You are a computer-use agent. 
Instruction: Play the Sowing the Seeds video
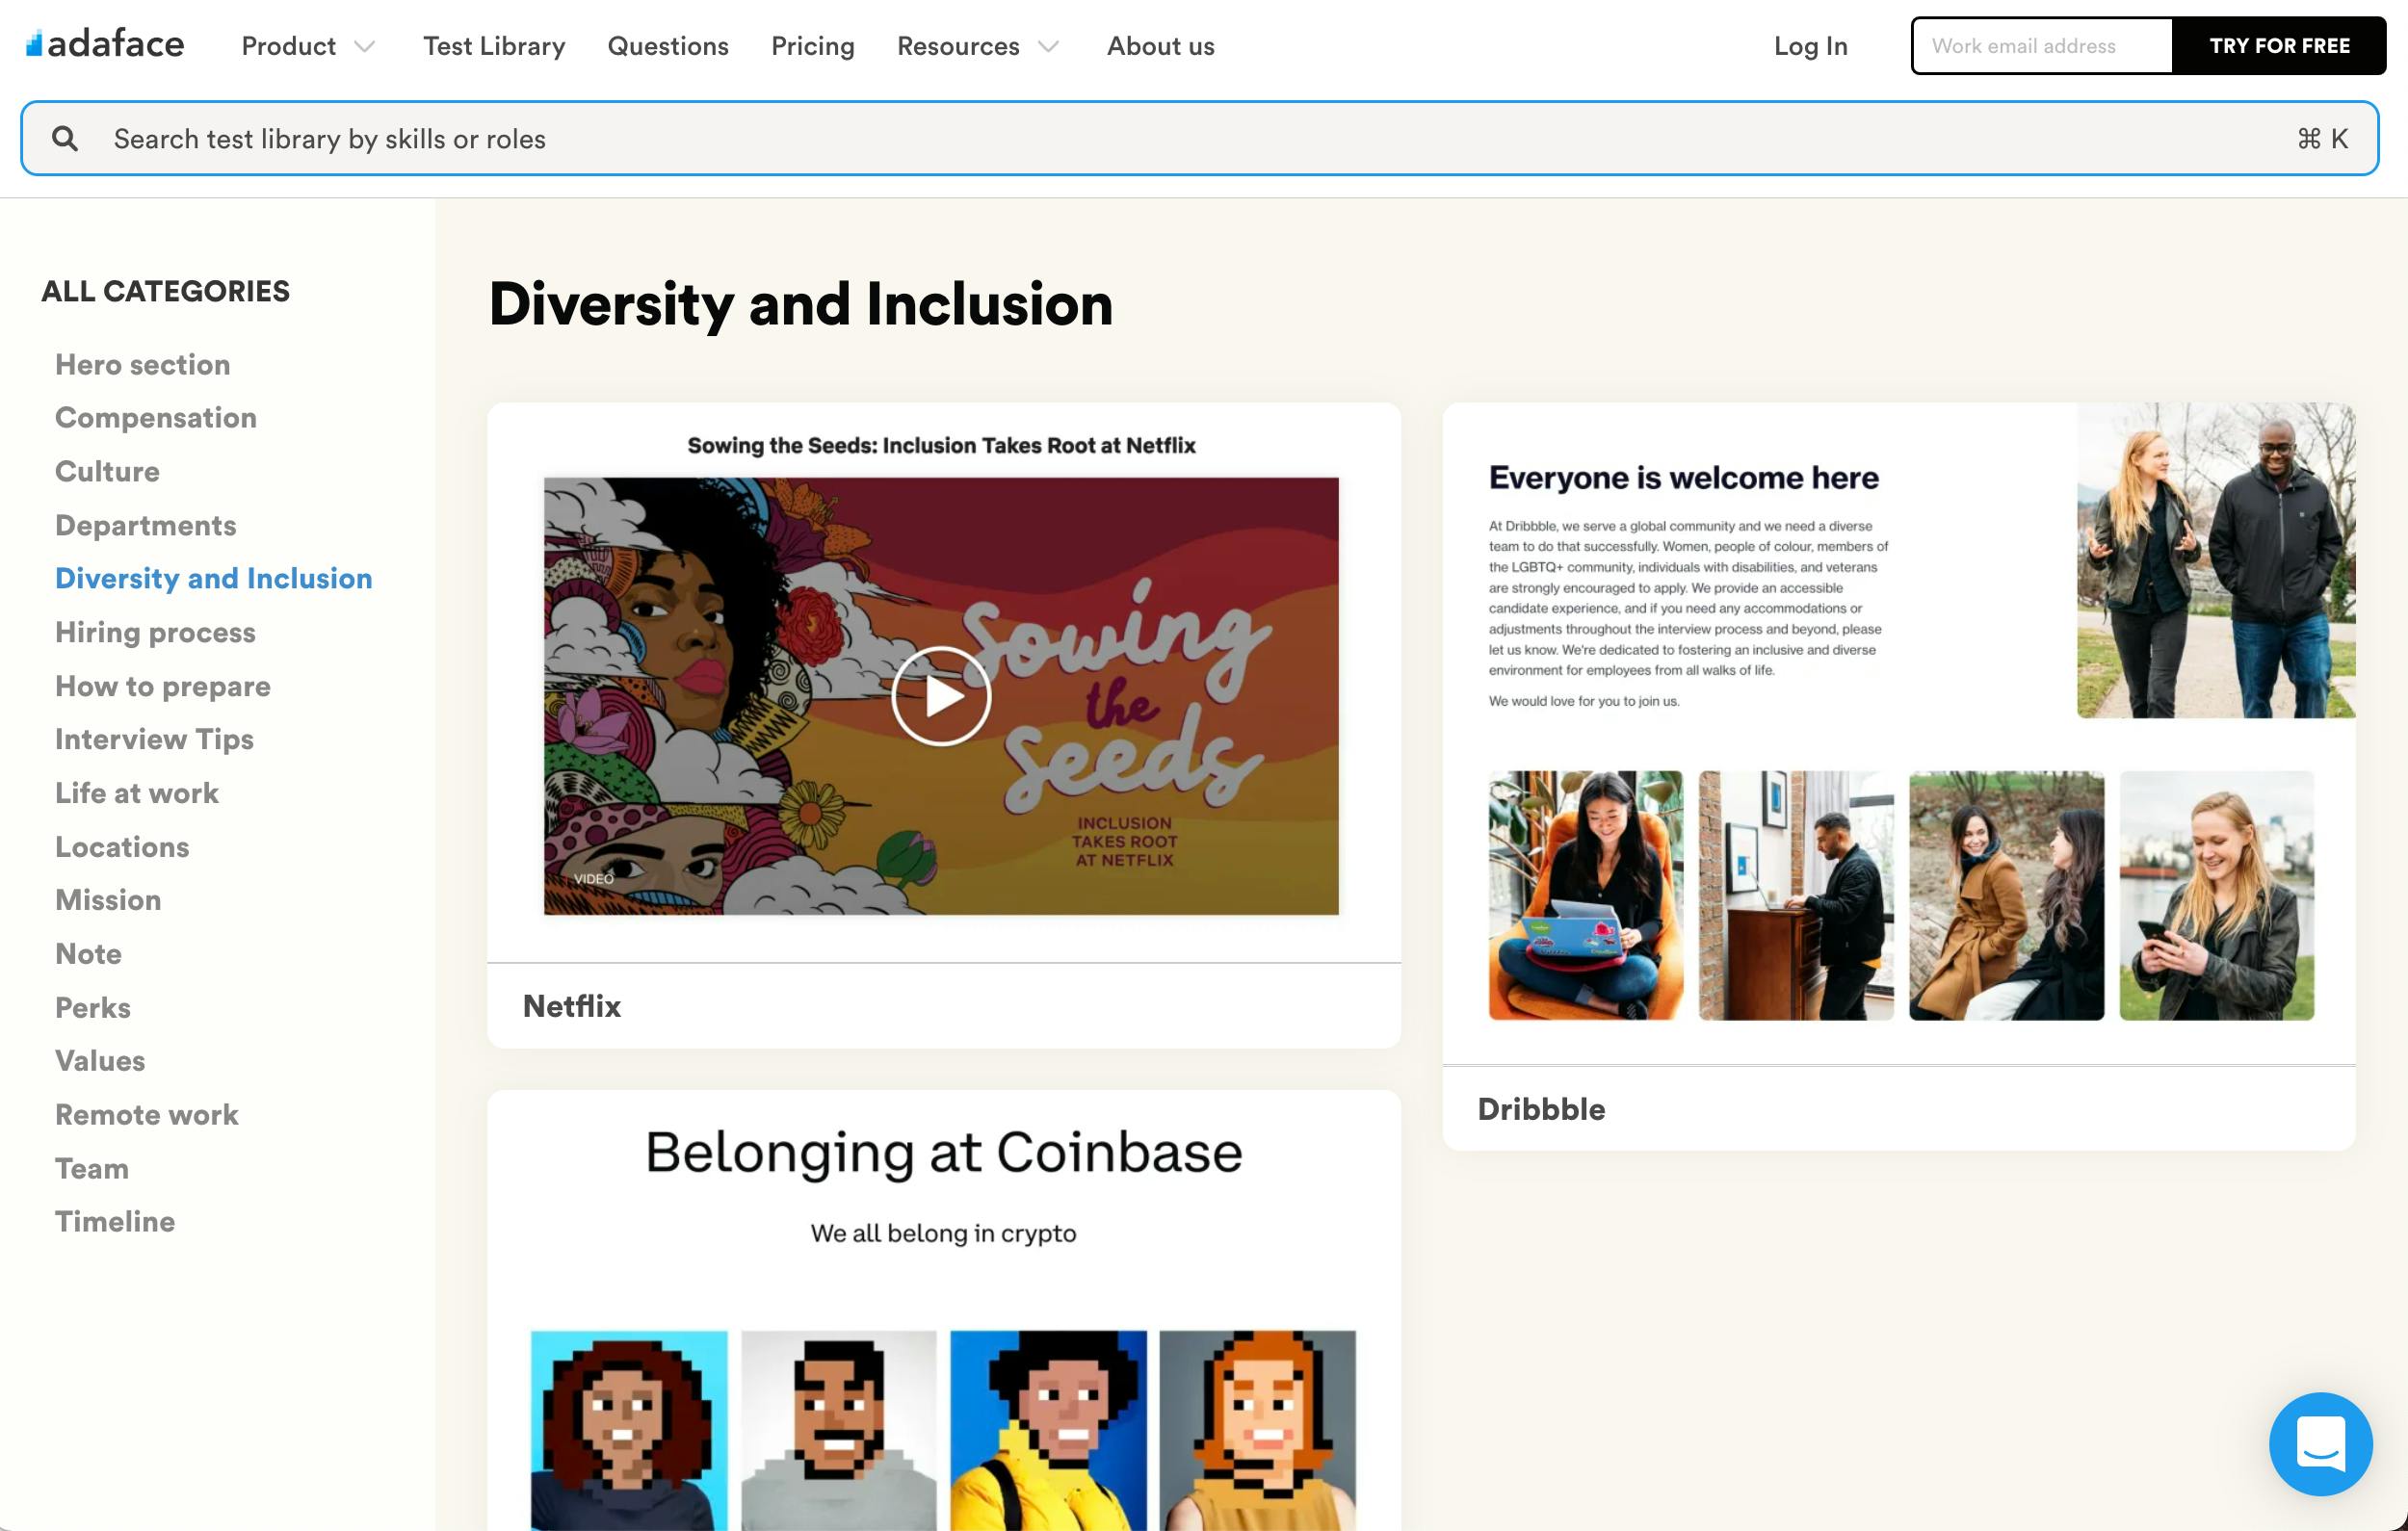click(x=941, y=696)
